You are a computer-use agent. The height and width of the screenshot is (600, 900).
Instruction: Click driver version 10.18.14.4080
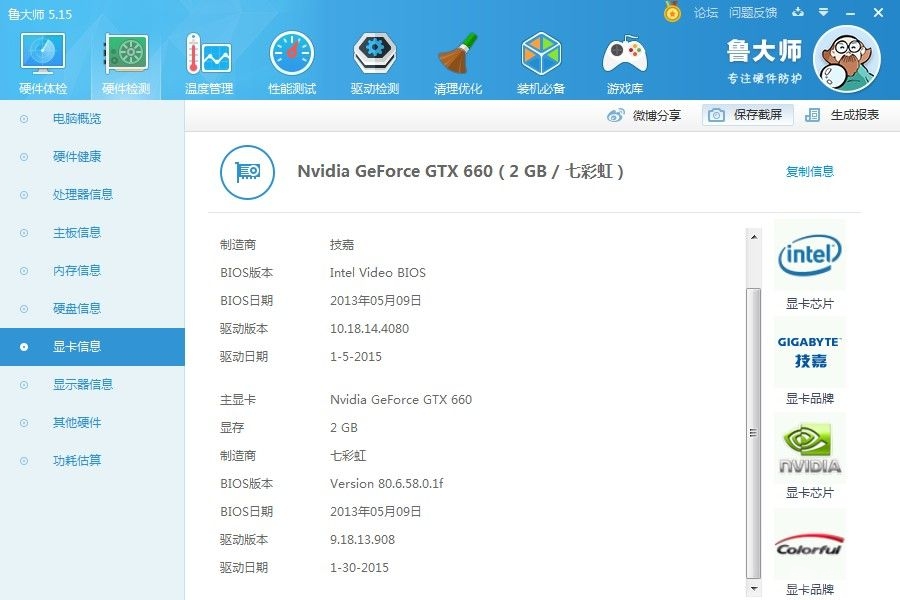tap(369, 329)
